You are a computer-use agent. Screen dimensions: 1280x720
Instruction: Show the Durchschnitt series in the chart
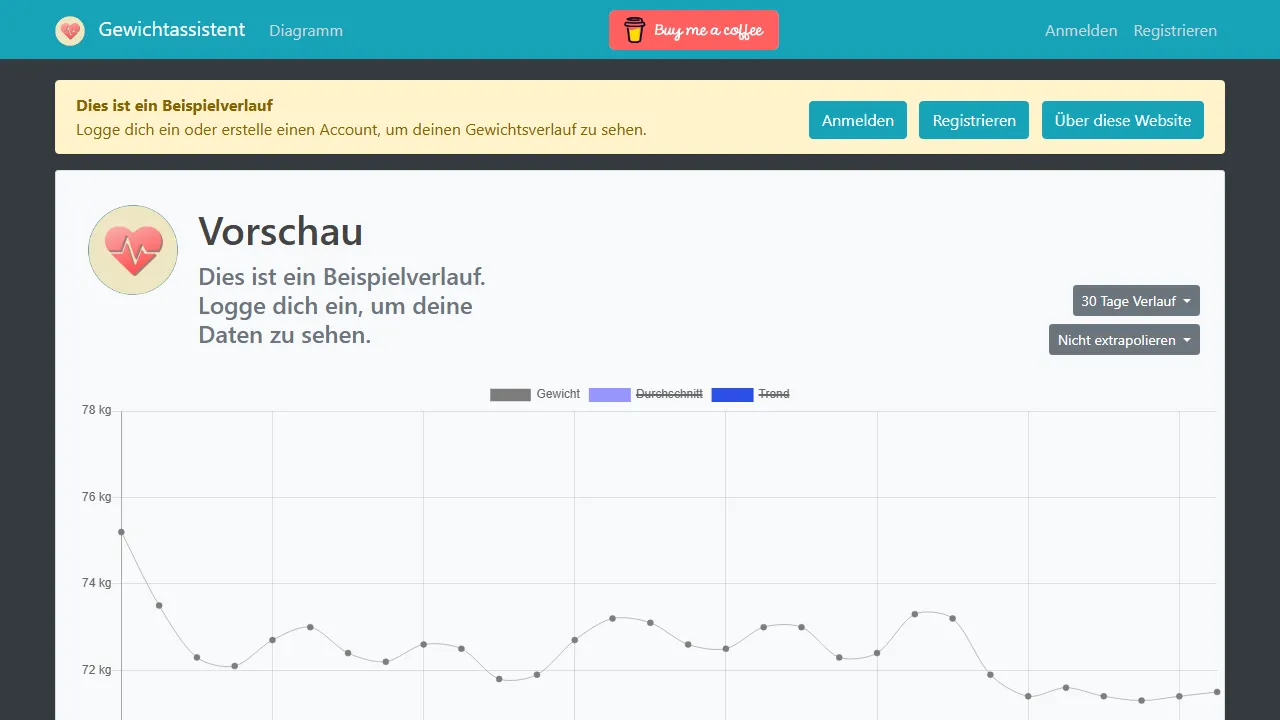pyautogui.click(x=668, y=394)
